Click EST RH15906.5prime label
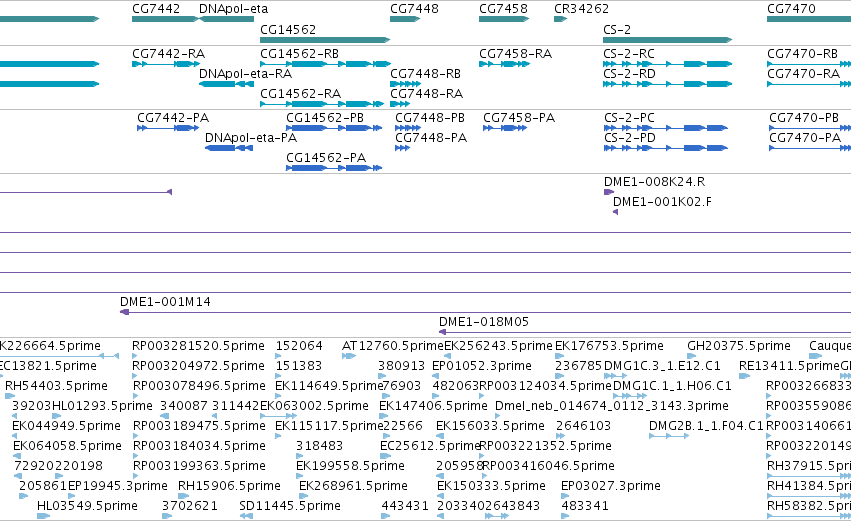This screenshot has width=851, height=521. [x=229, y=486]
